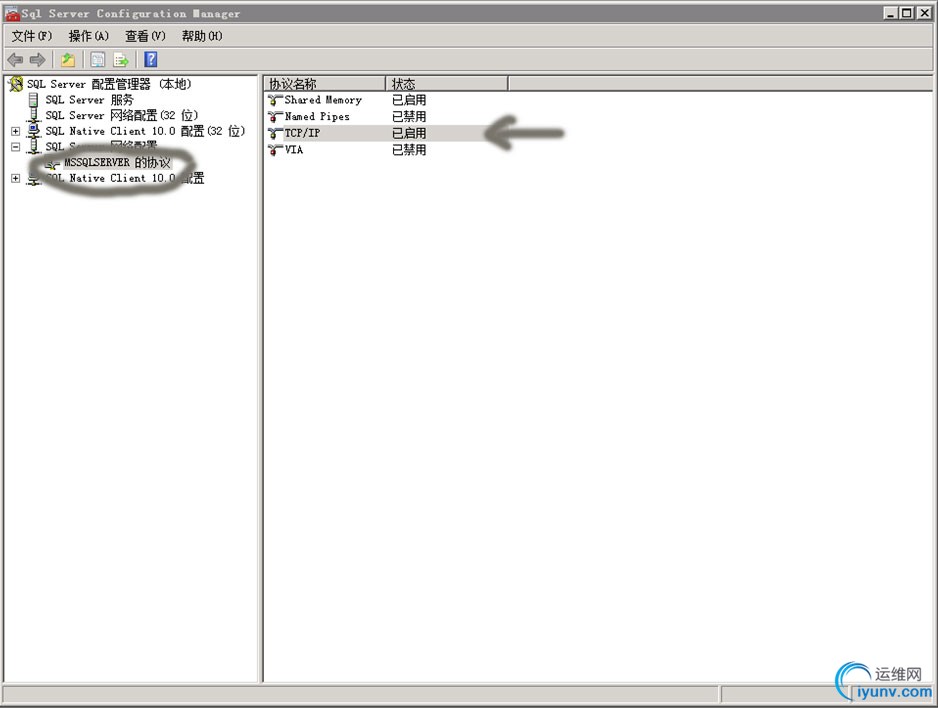This screenshot has width=938, height=708.
Task: Click the SQL Server 网络配置 (32 位) icon
Action: coord(34,115)
